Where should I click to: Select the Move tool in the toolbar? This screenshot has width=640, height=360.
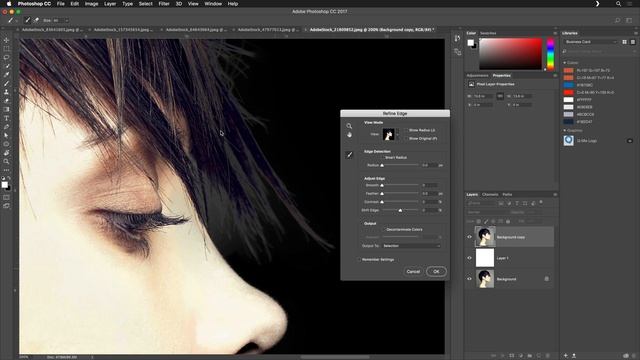pos(6,40)
